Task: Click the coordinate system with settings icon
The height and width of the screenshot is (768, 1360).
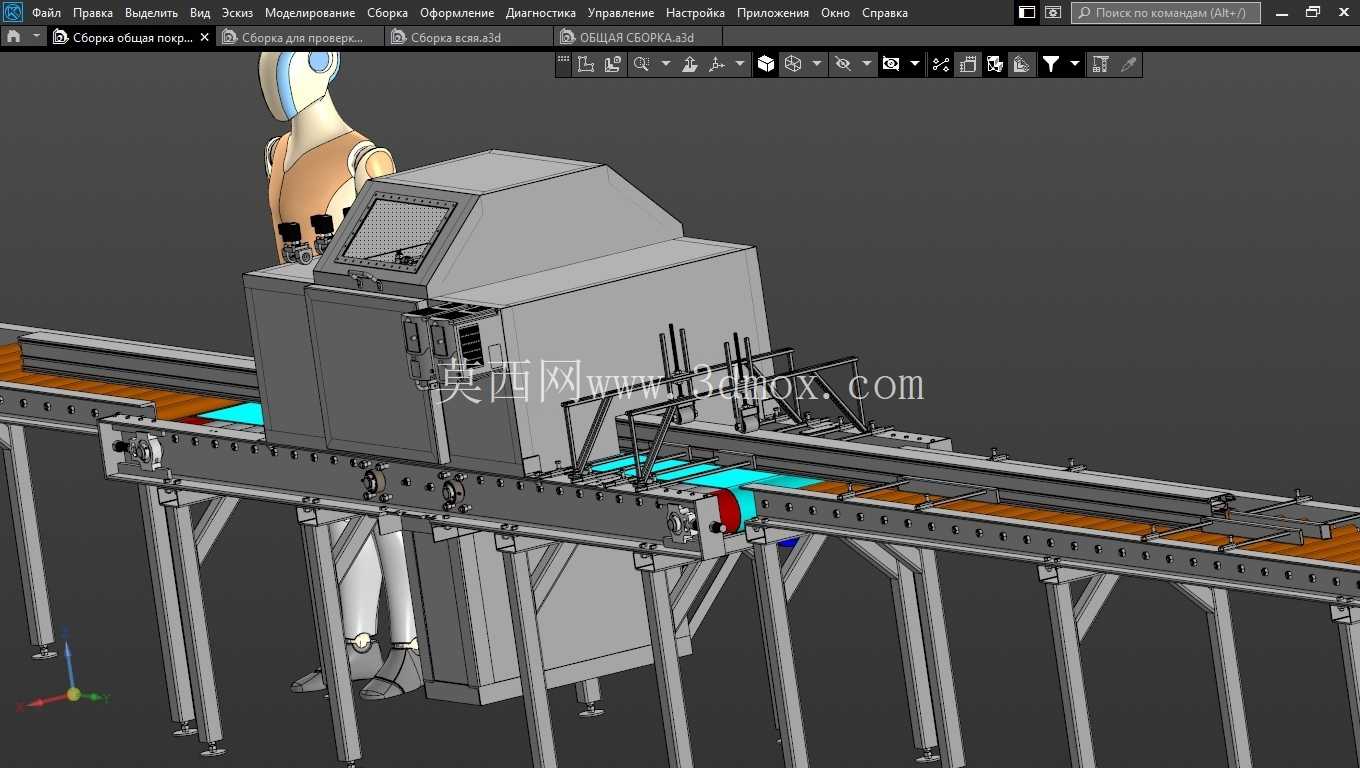Action: click(613, 64)
